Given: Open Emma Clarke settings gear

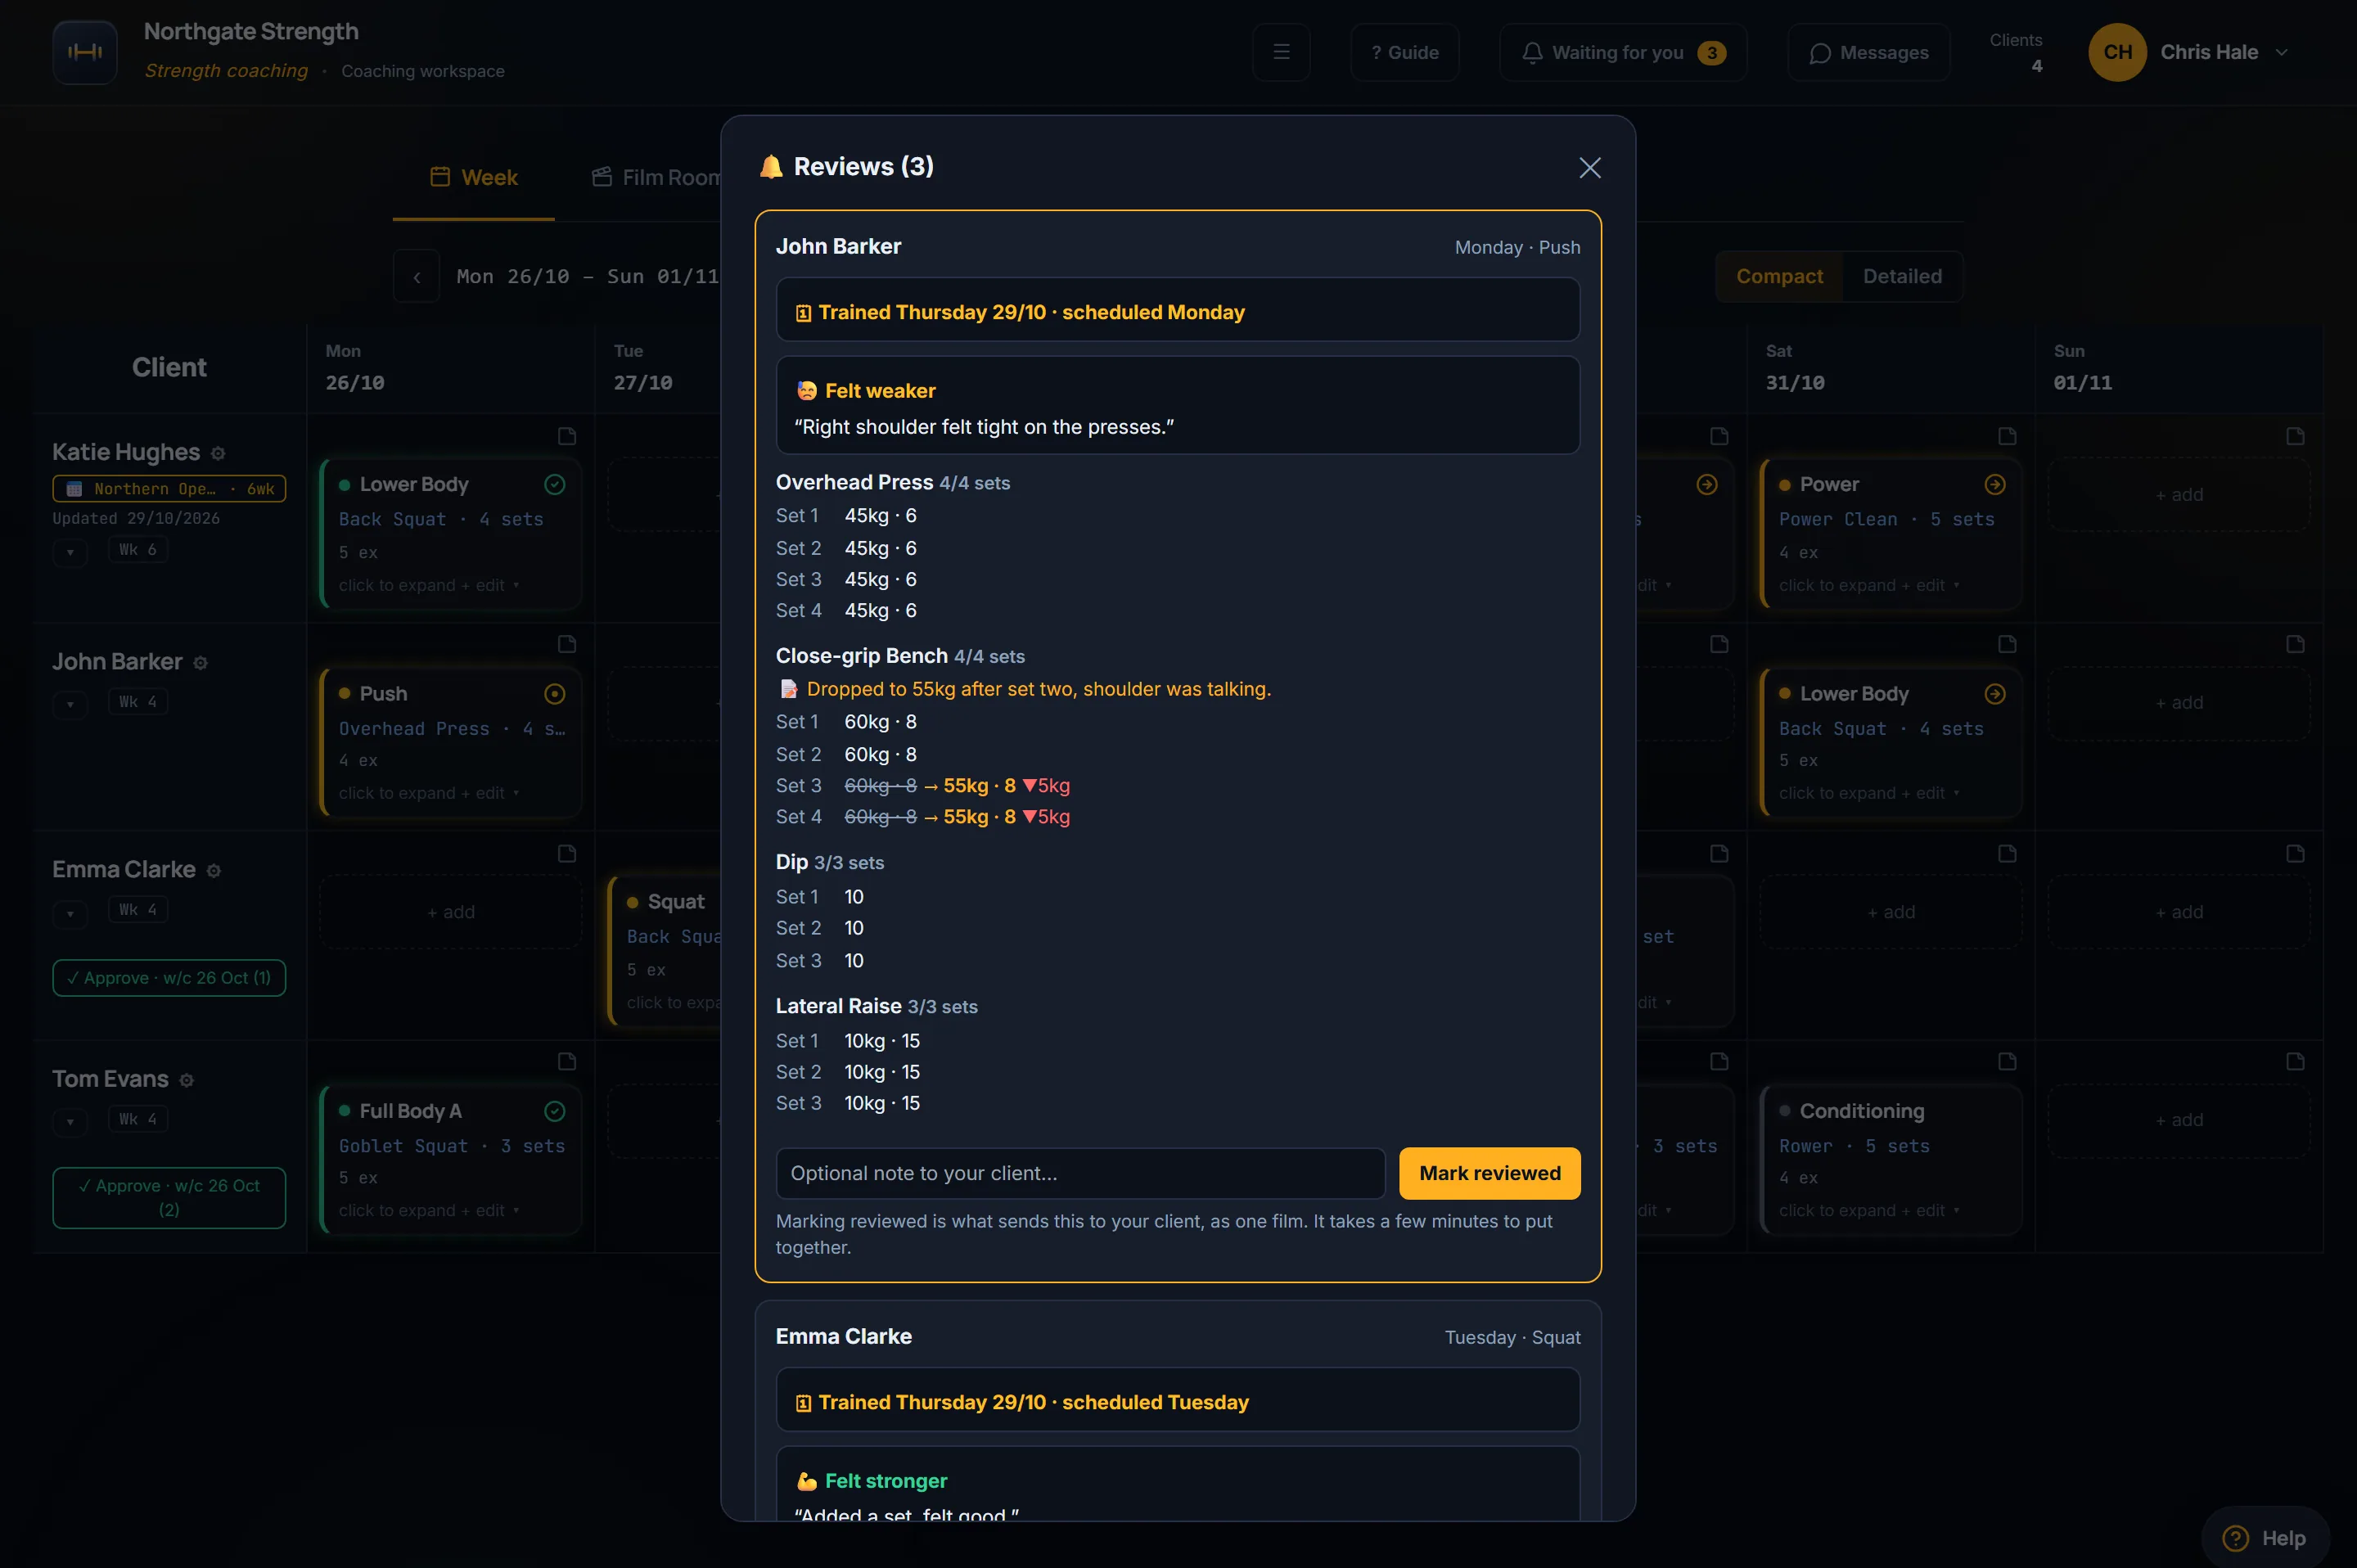Looking at the screenshot, I should tap(213, 871).
